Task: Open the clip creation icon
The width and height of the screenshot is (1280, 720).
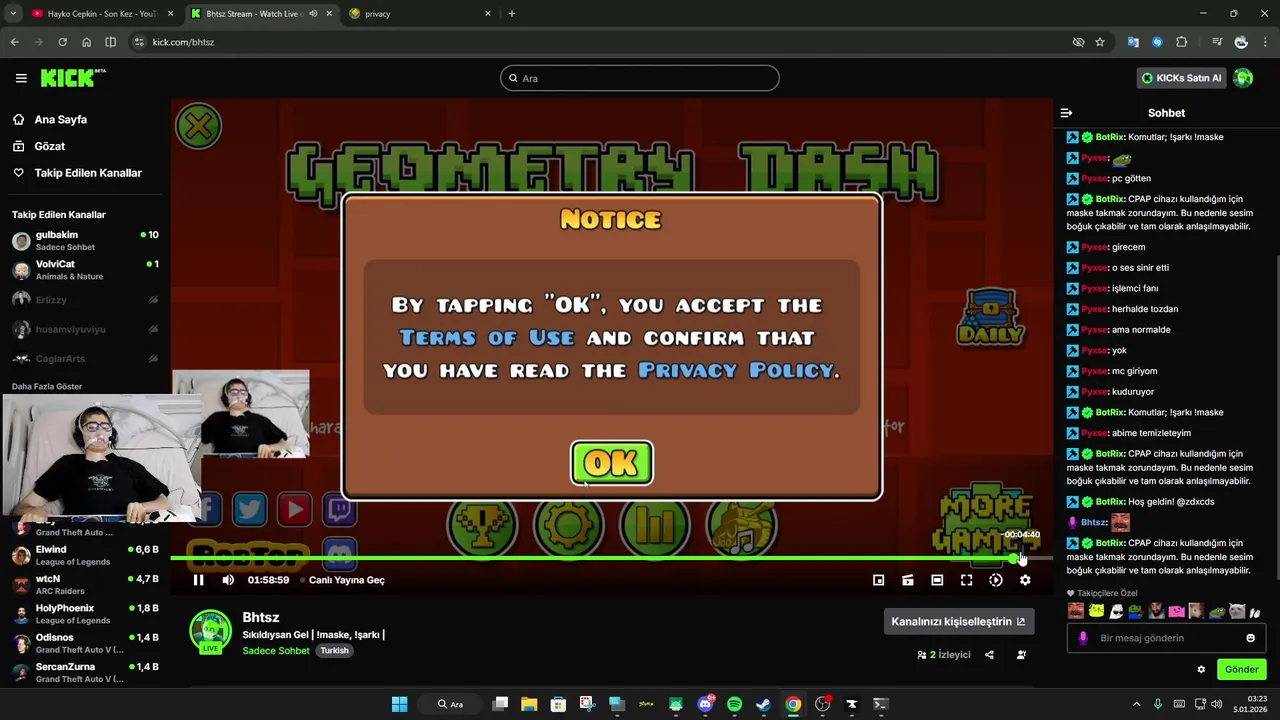Action: [x=908, y=580]
